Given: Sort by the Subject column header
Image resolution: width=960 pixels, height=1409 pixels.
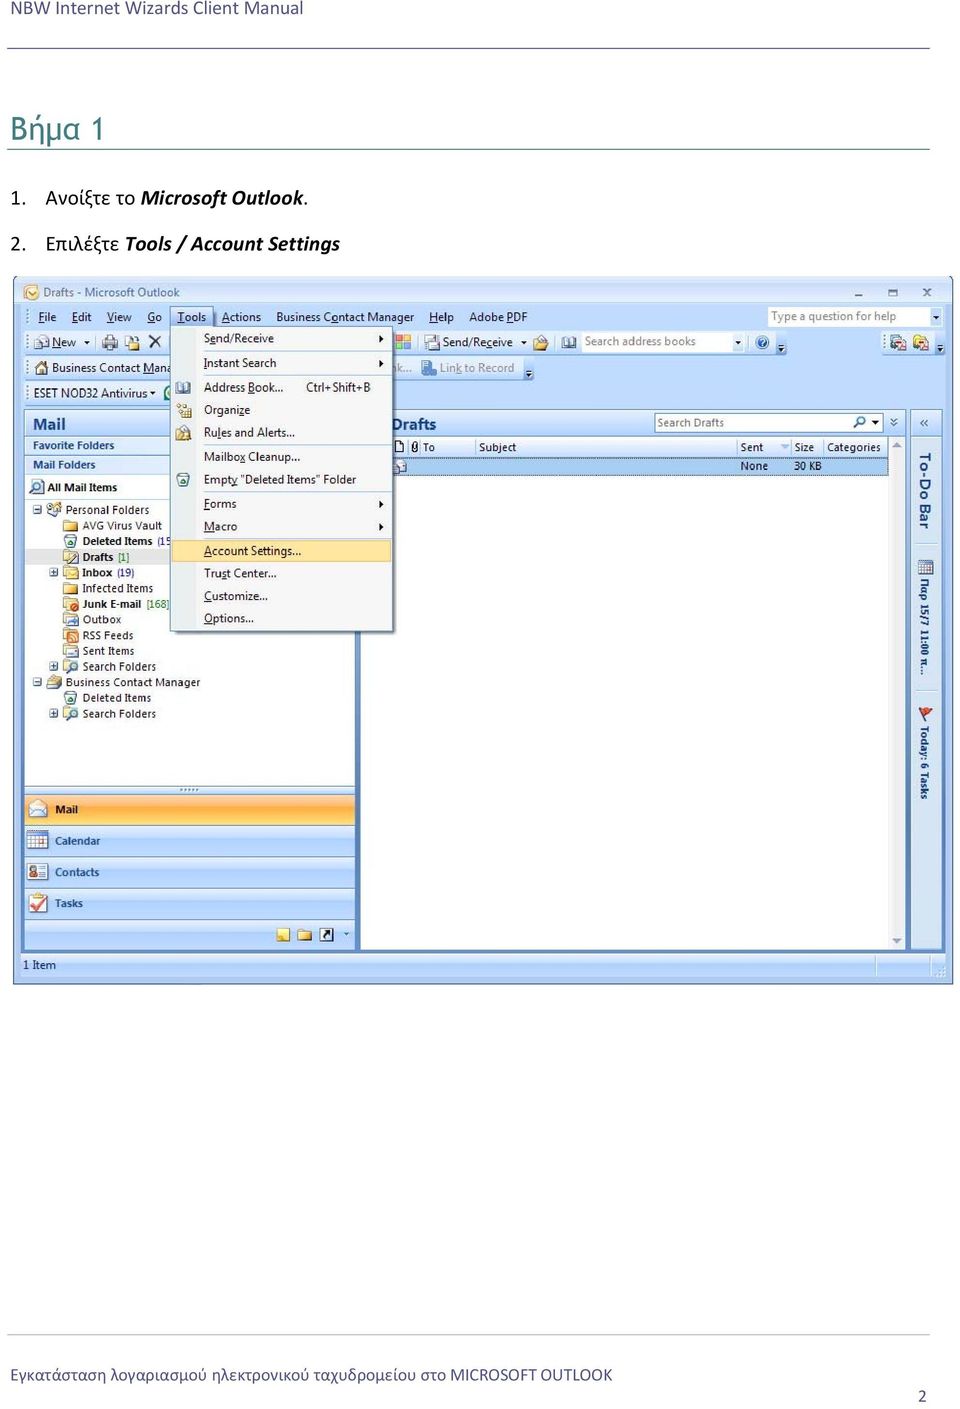Looking at the screenshot, I should click(605, 447).
